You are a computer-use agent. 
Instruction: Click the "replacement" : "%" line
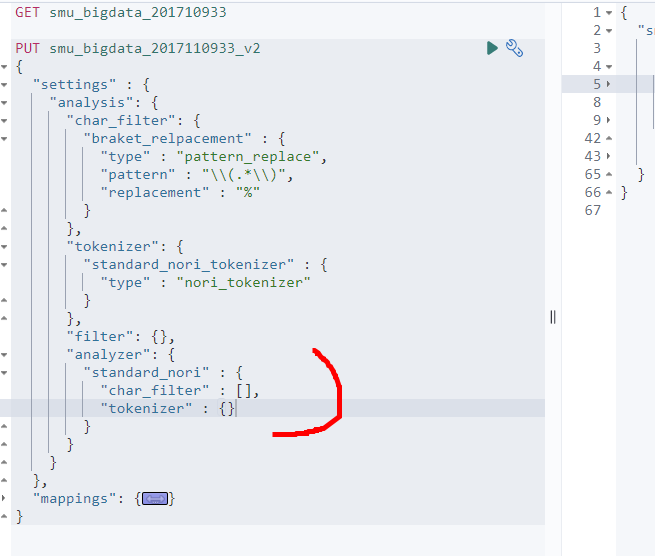coord(180,193)
